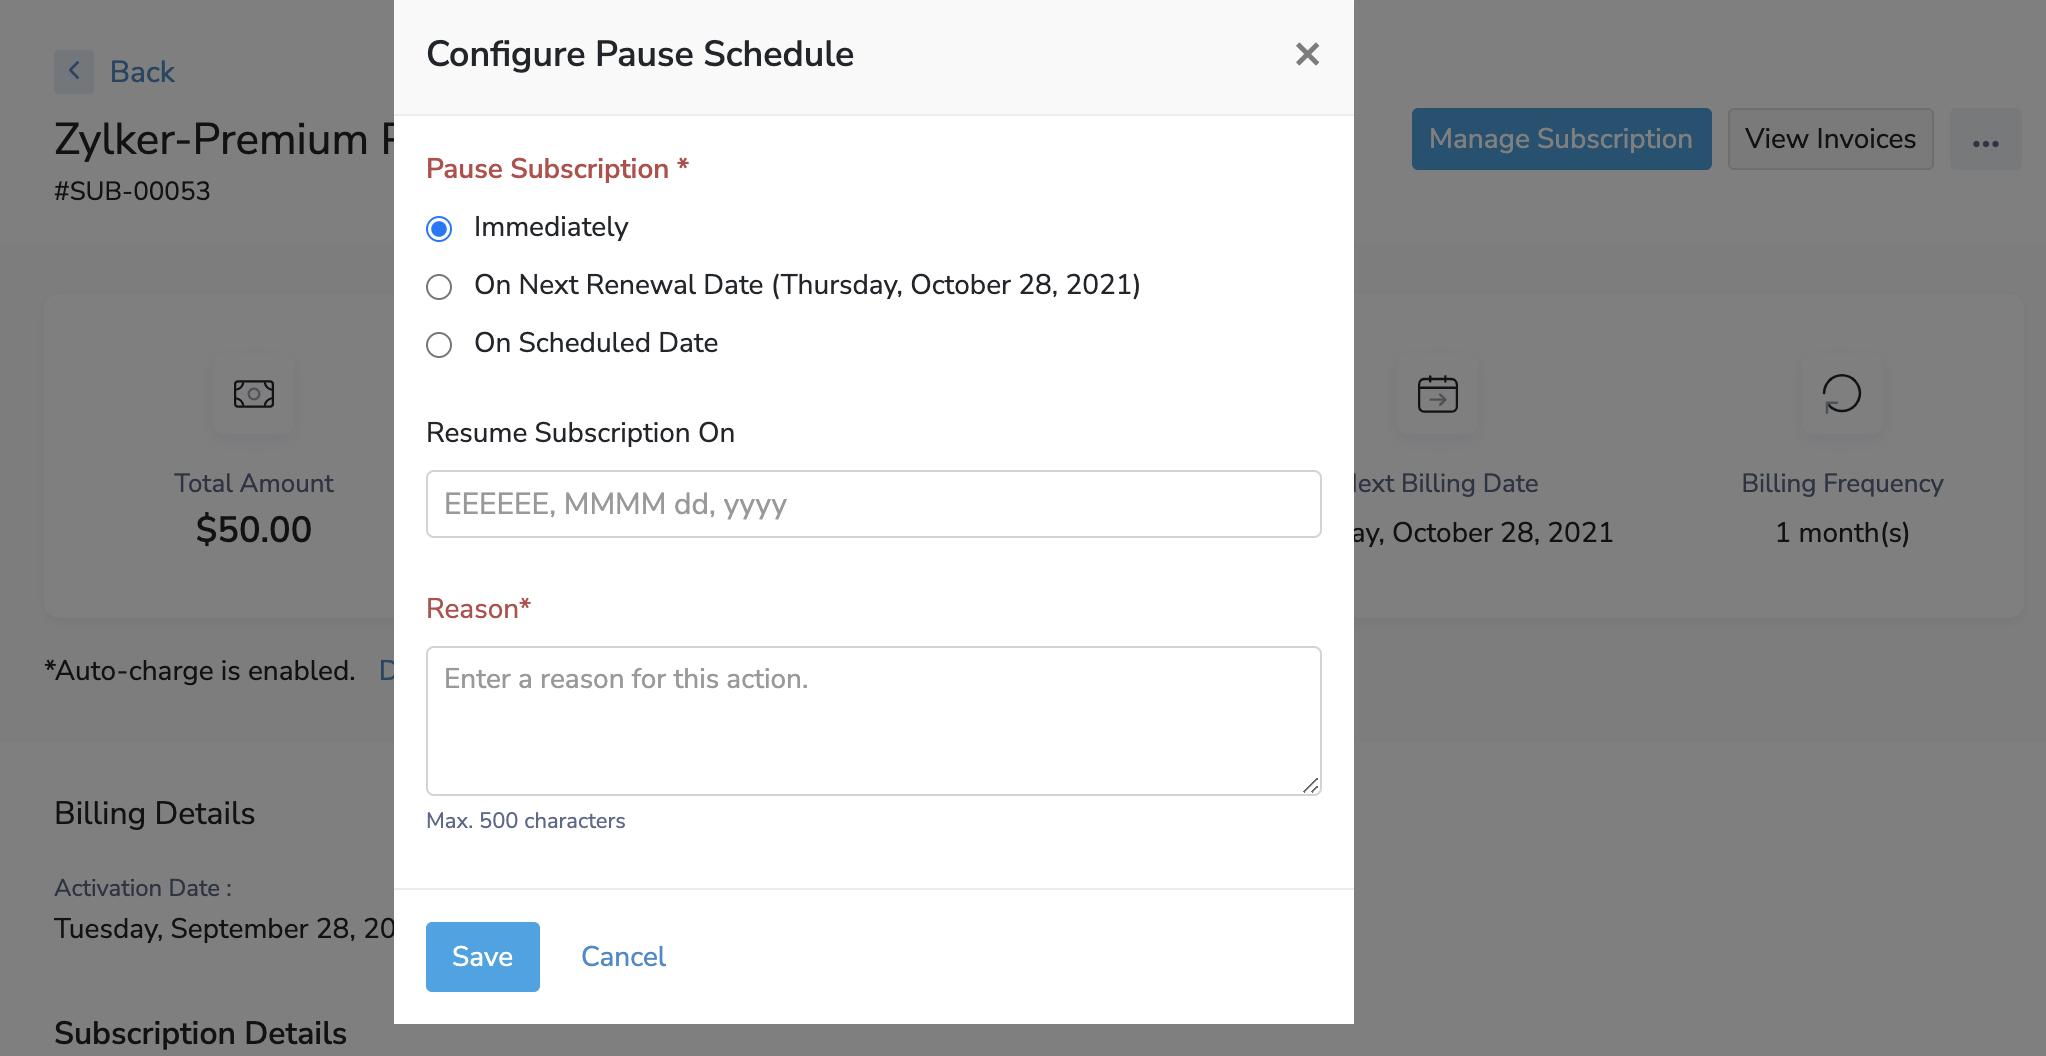This screenshot has height=1056, width=2046.
Task: Open the Manage Subscription button
Action: 1561,139
